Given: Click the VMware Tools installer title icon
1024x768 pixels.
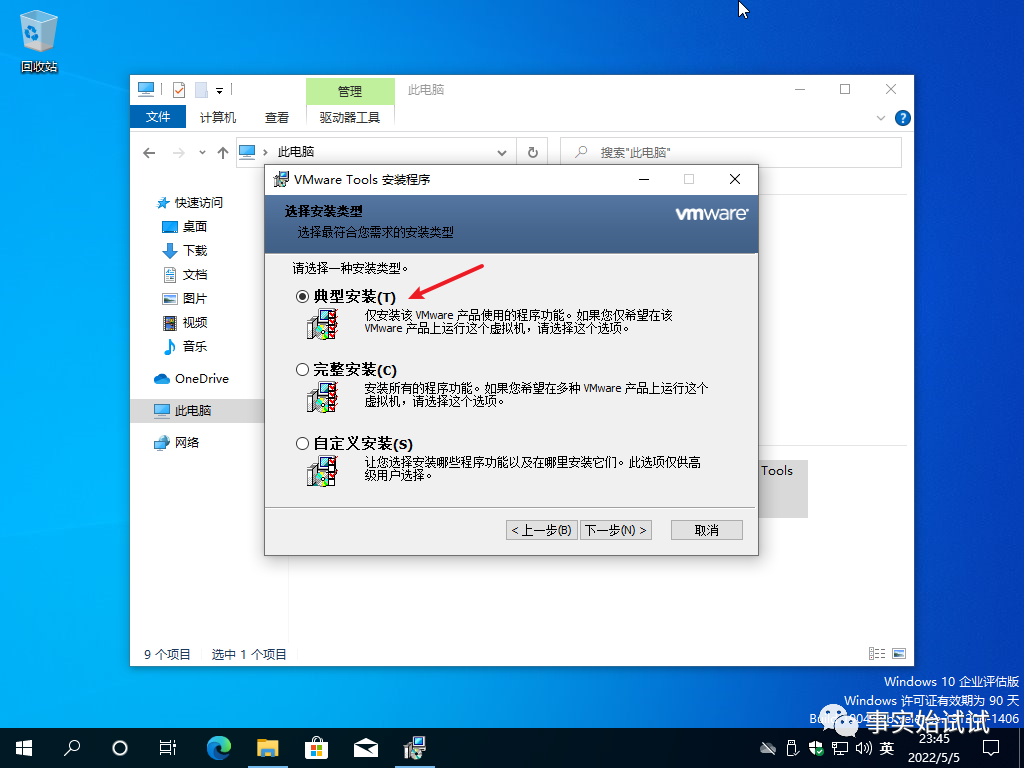Looking at the screenshot, I should tap(281, 180).
